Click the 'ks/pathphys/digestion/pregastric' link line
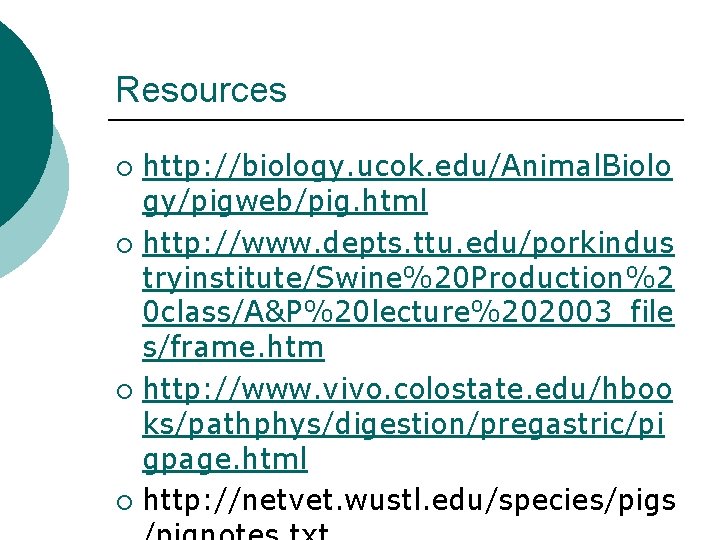 (x=403, y=424)
